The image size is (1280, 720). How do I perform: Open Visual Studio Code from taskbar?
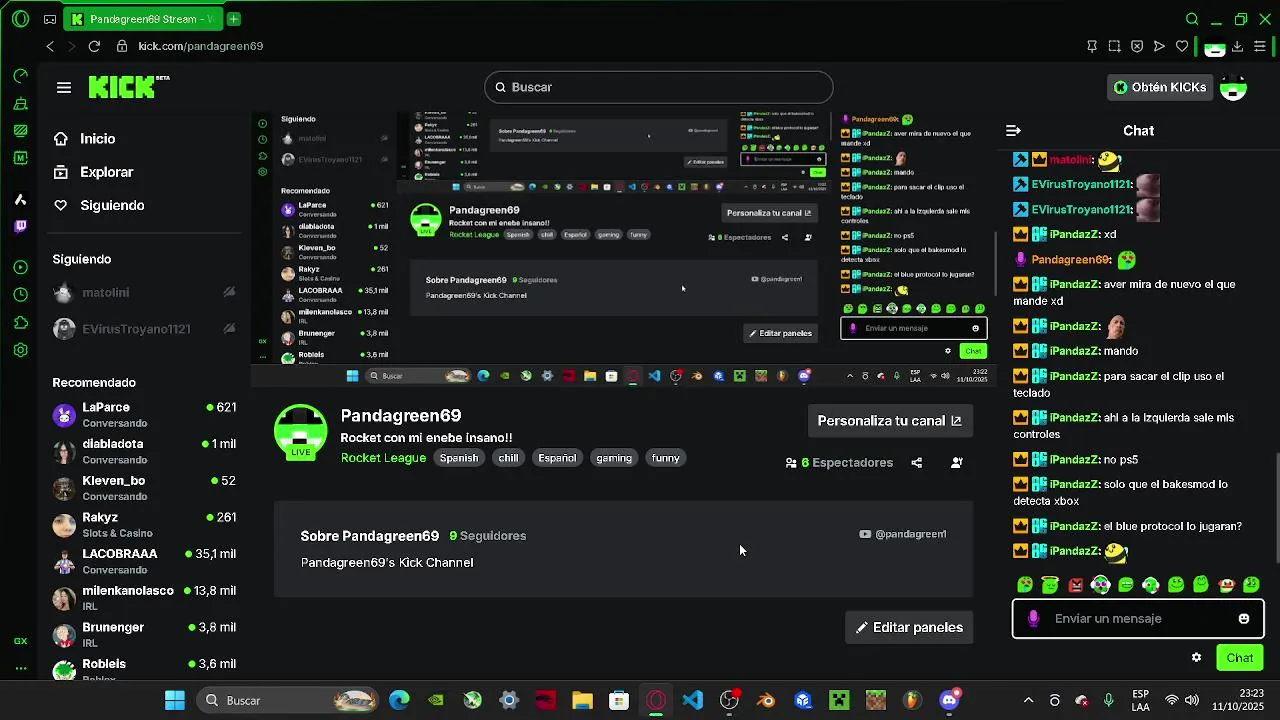692,700
